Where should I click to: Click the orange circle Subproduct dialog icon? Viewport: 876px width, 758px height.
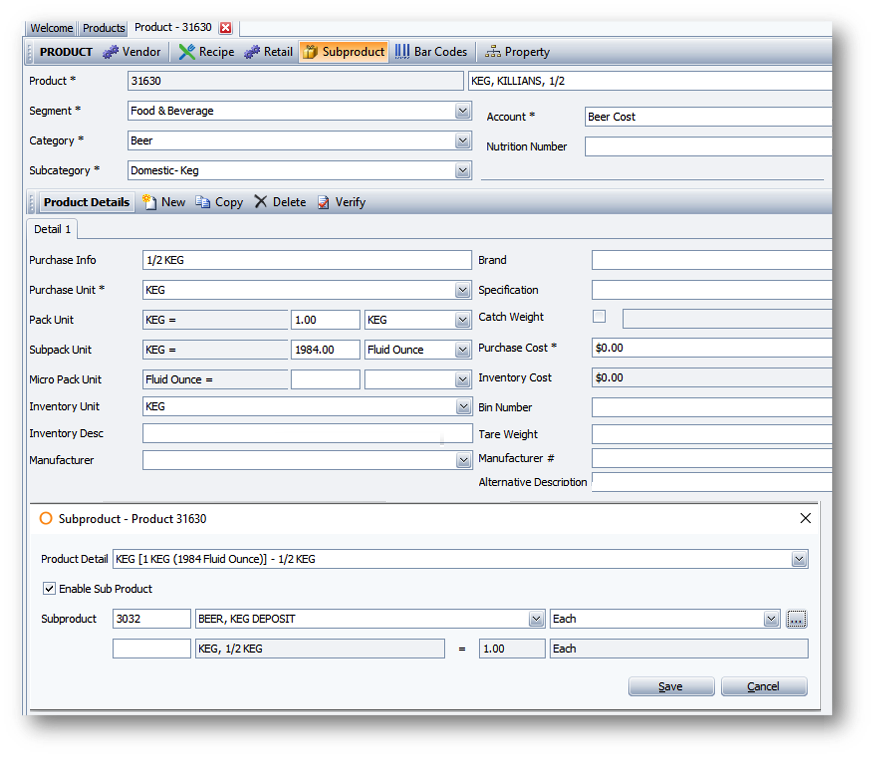[46, 518]
